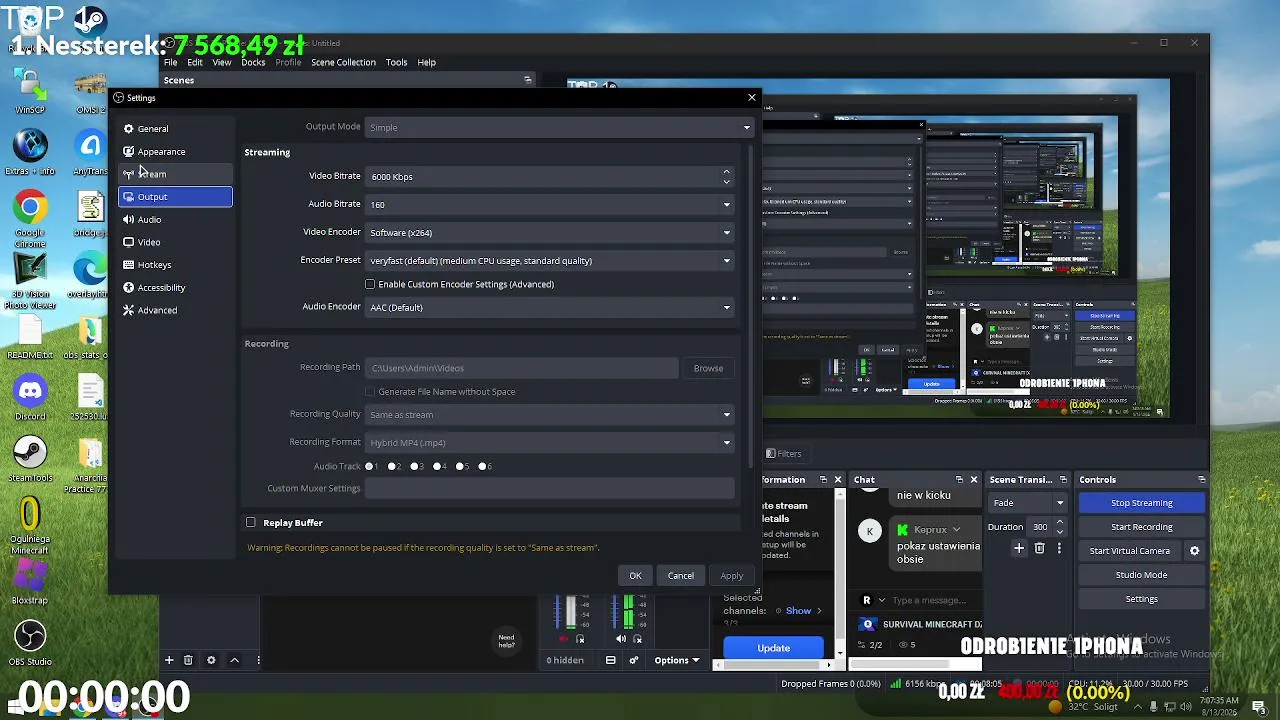Launch OBS Studio from the desktop icon
The width and height of the screenshot is (1280, 720).
[30, 643]
